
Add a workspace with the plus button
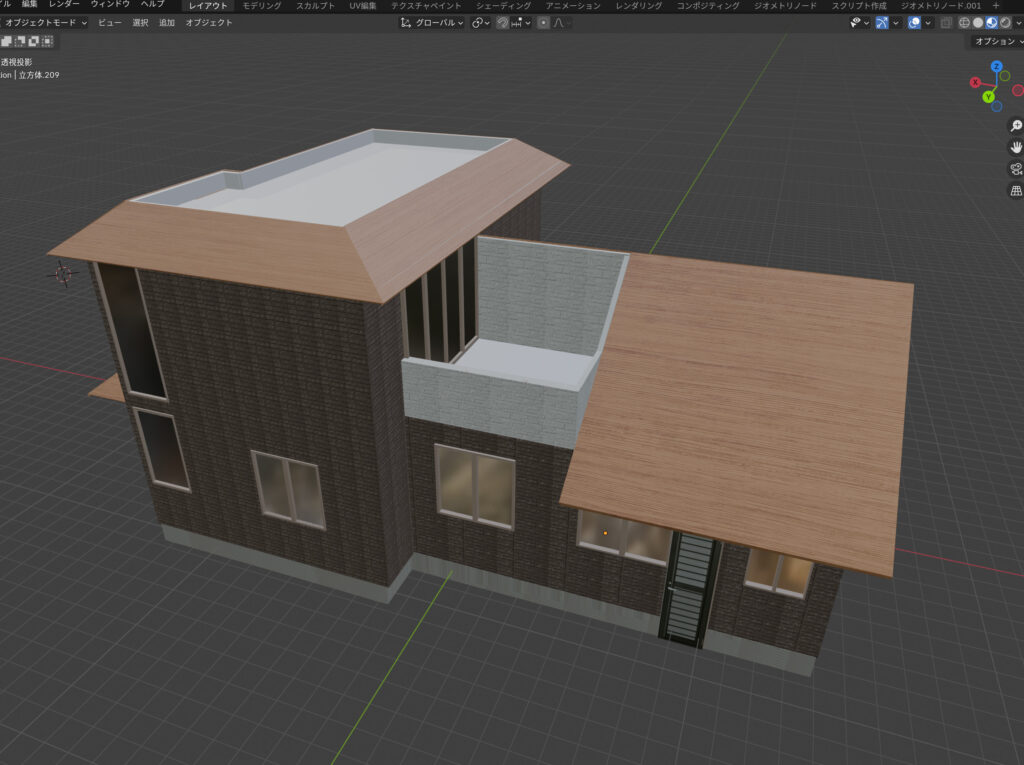coord(995,5)
